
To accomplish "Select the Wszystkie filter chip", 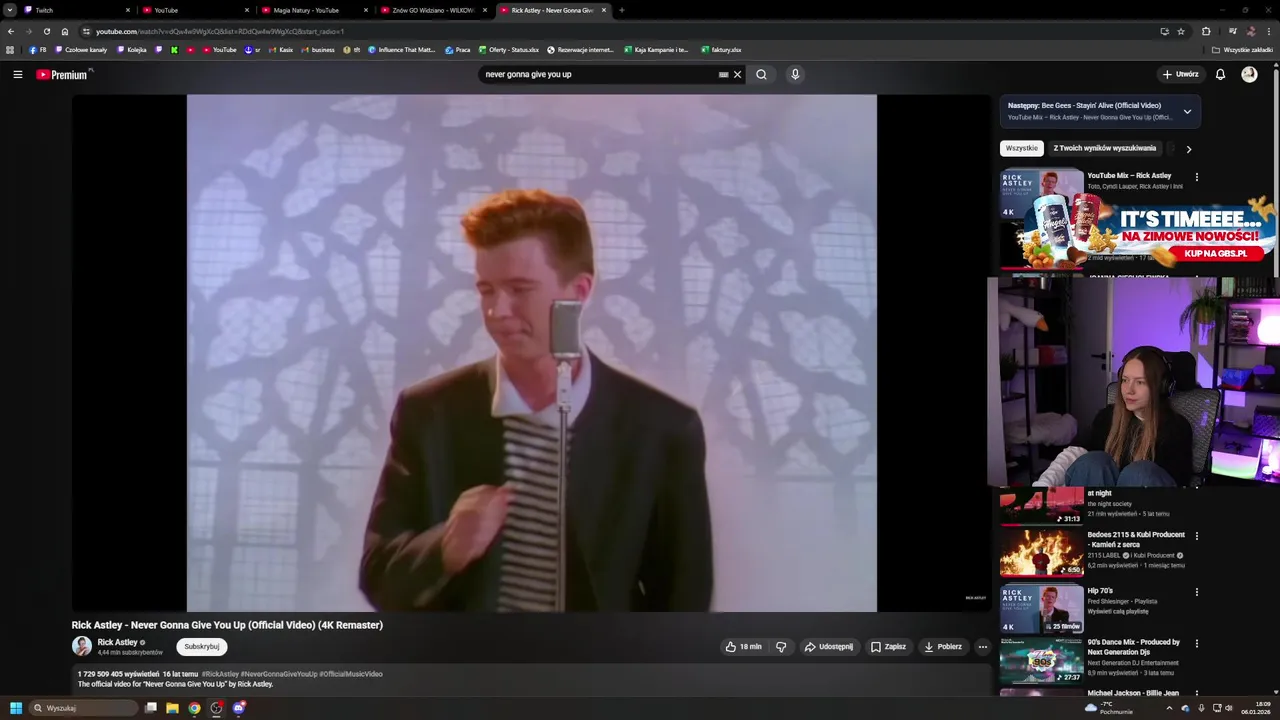I will [1022, 148].
